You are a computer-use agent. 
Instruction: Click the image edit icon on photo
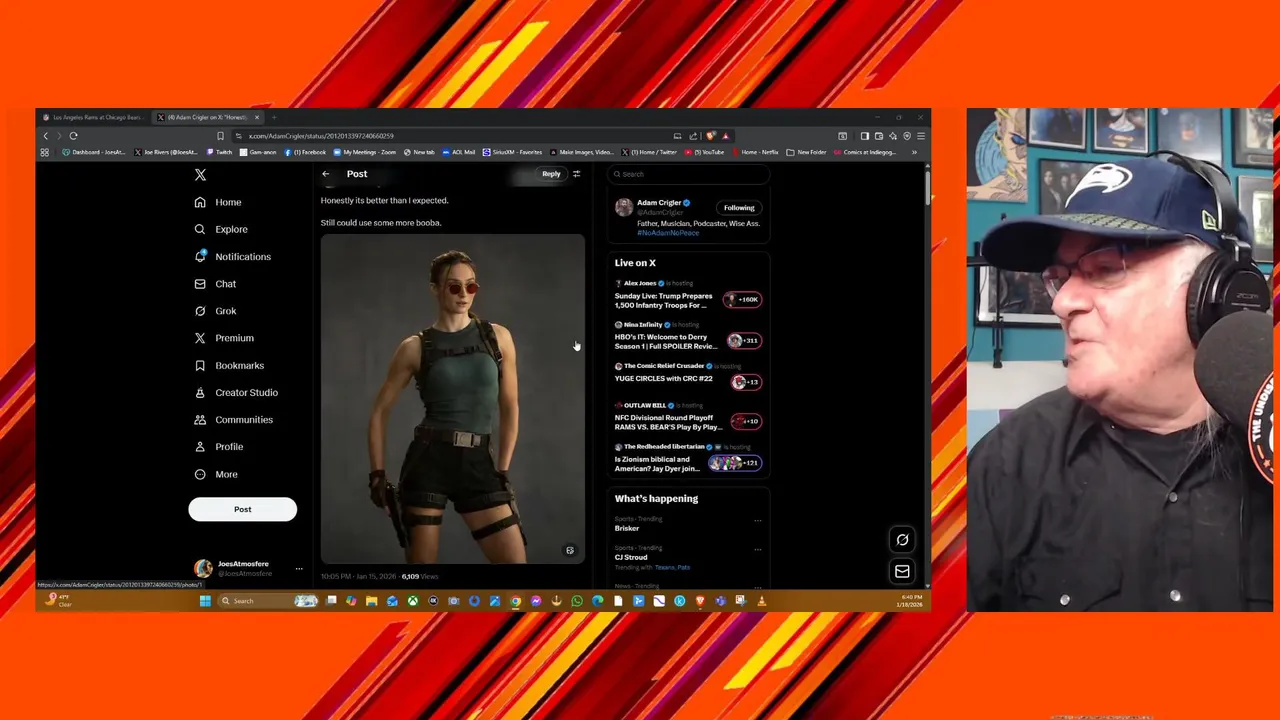click(570, 551)
